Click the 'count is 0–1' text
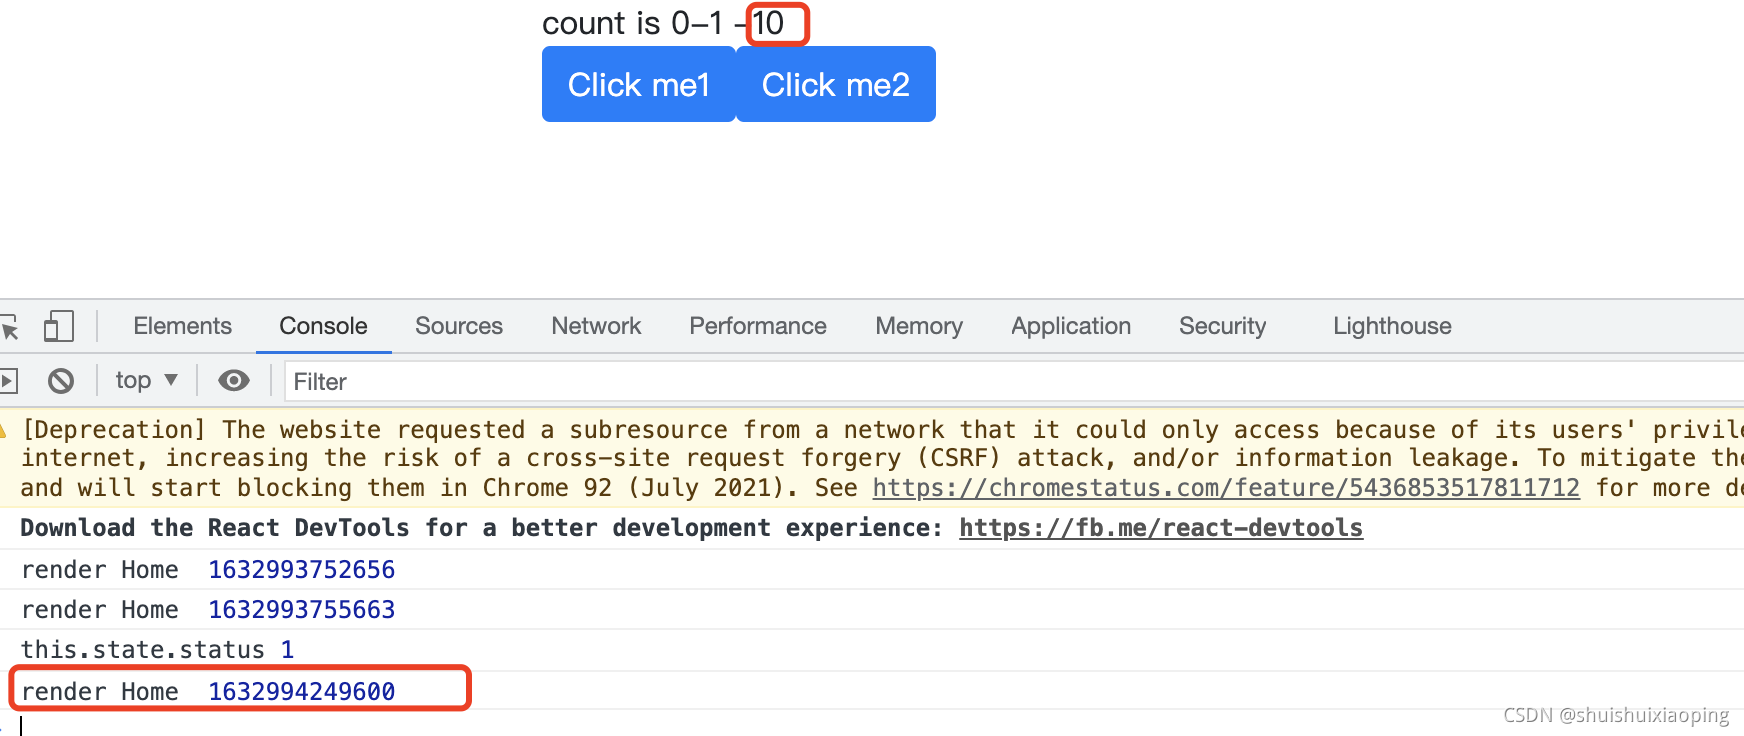 [632, 23]
